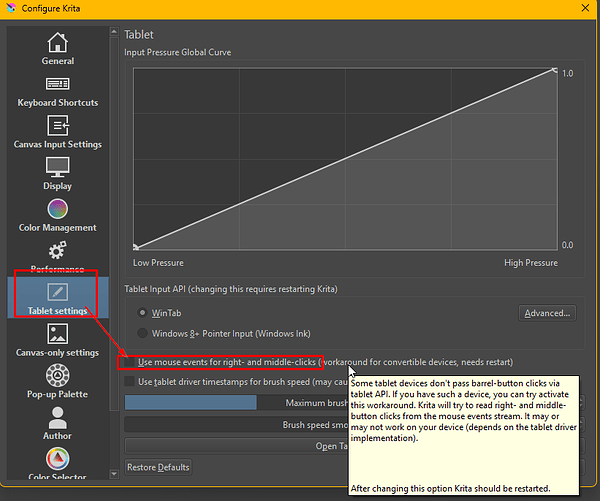Click the Tablet Input API heading text
This screenshot has width=600, height=501.
tap(231, 289)
